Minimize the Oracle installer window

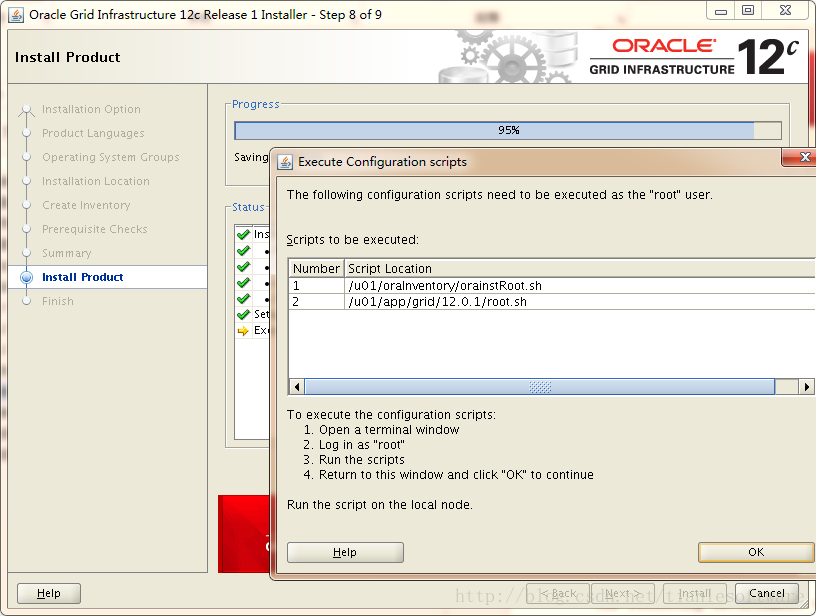721,10
